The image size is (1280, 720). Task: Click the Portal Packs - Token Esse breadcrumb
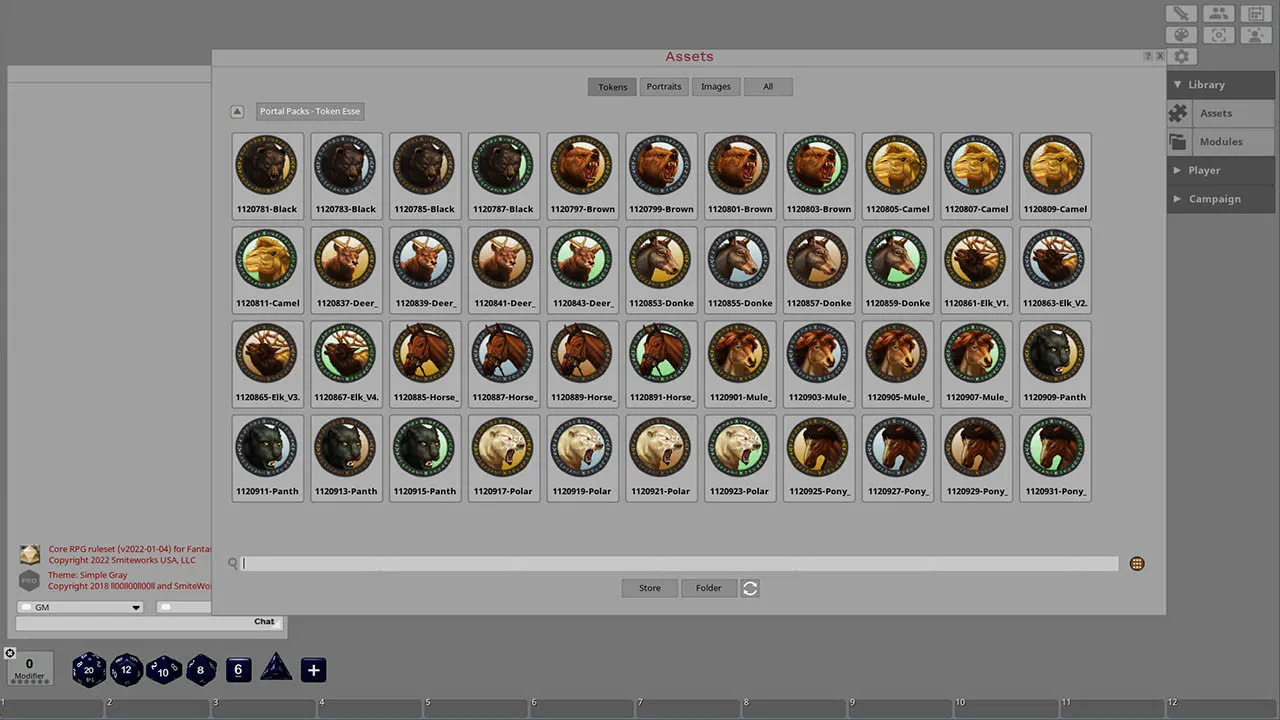[x=310, y=111]
